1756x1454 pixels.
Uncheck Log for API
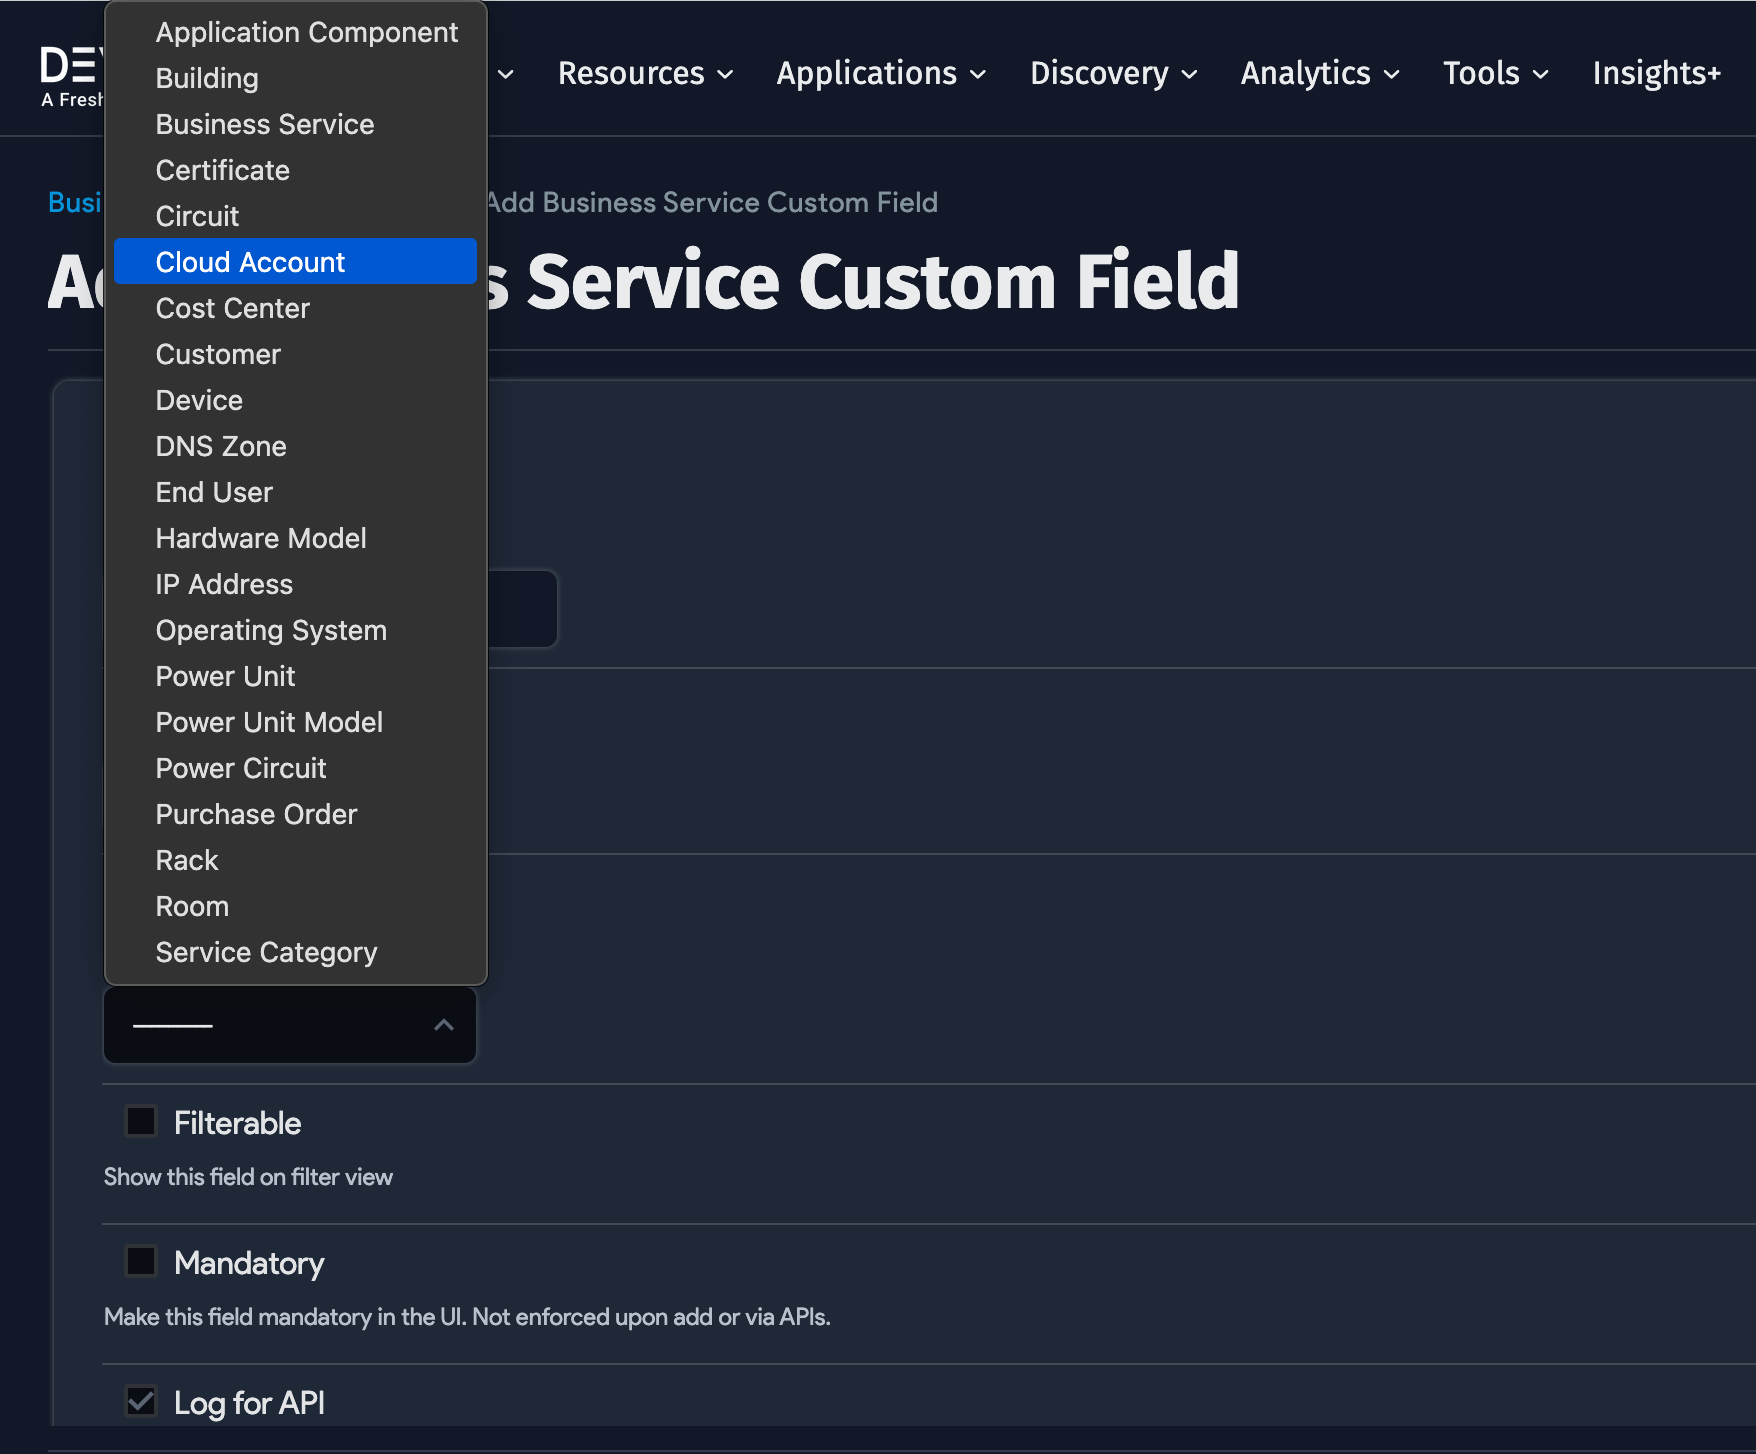coord(141,1401)
